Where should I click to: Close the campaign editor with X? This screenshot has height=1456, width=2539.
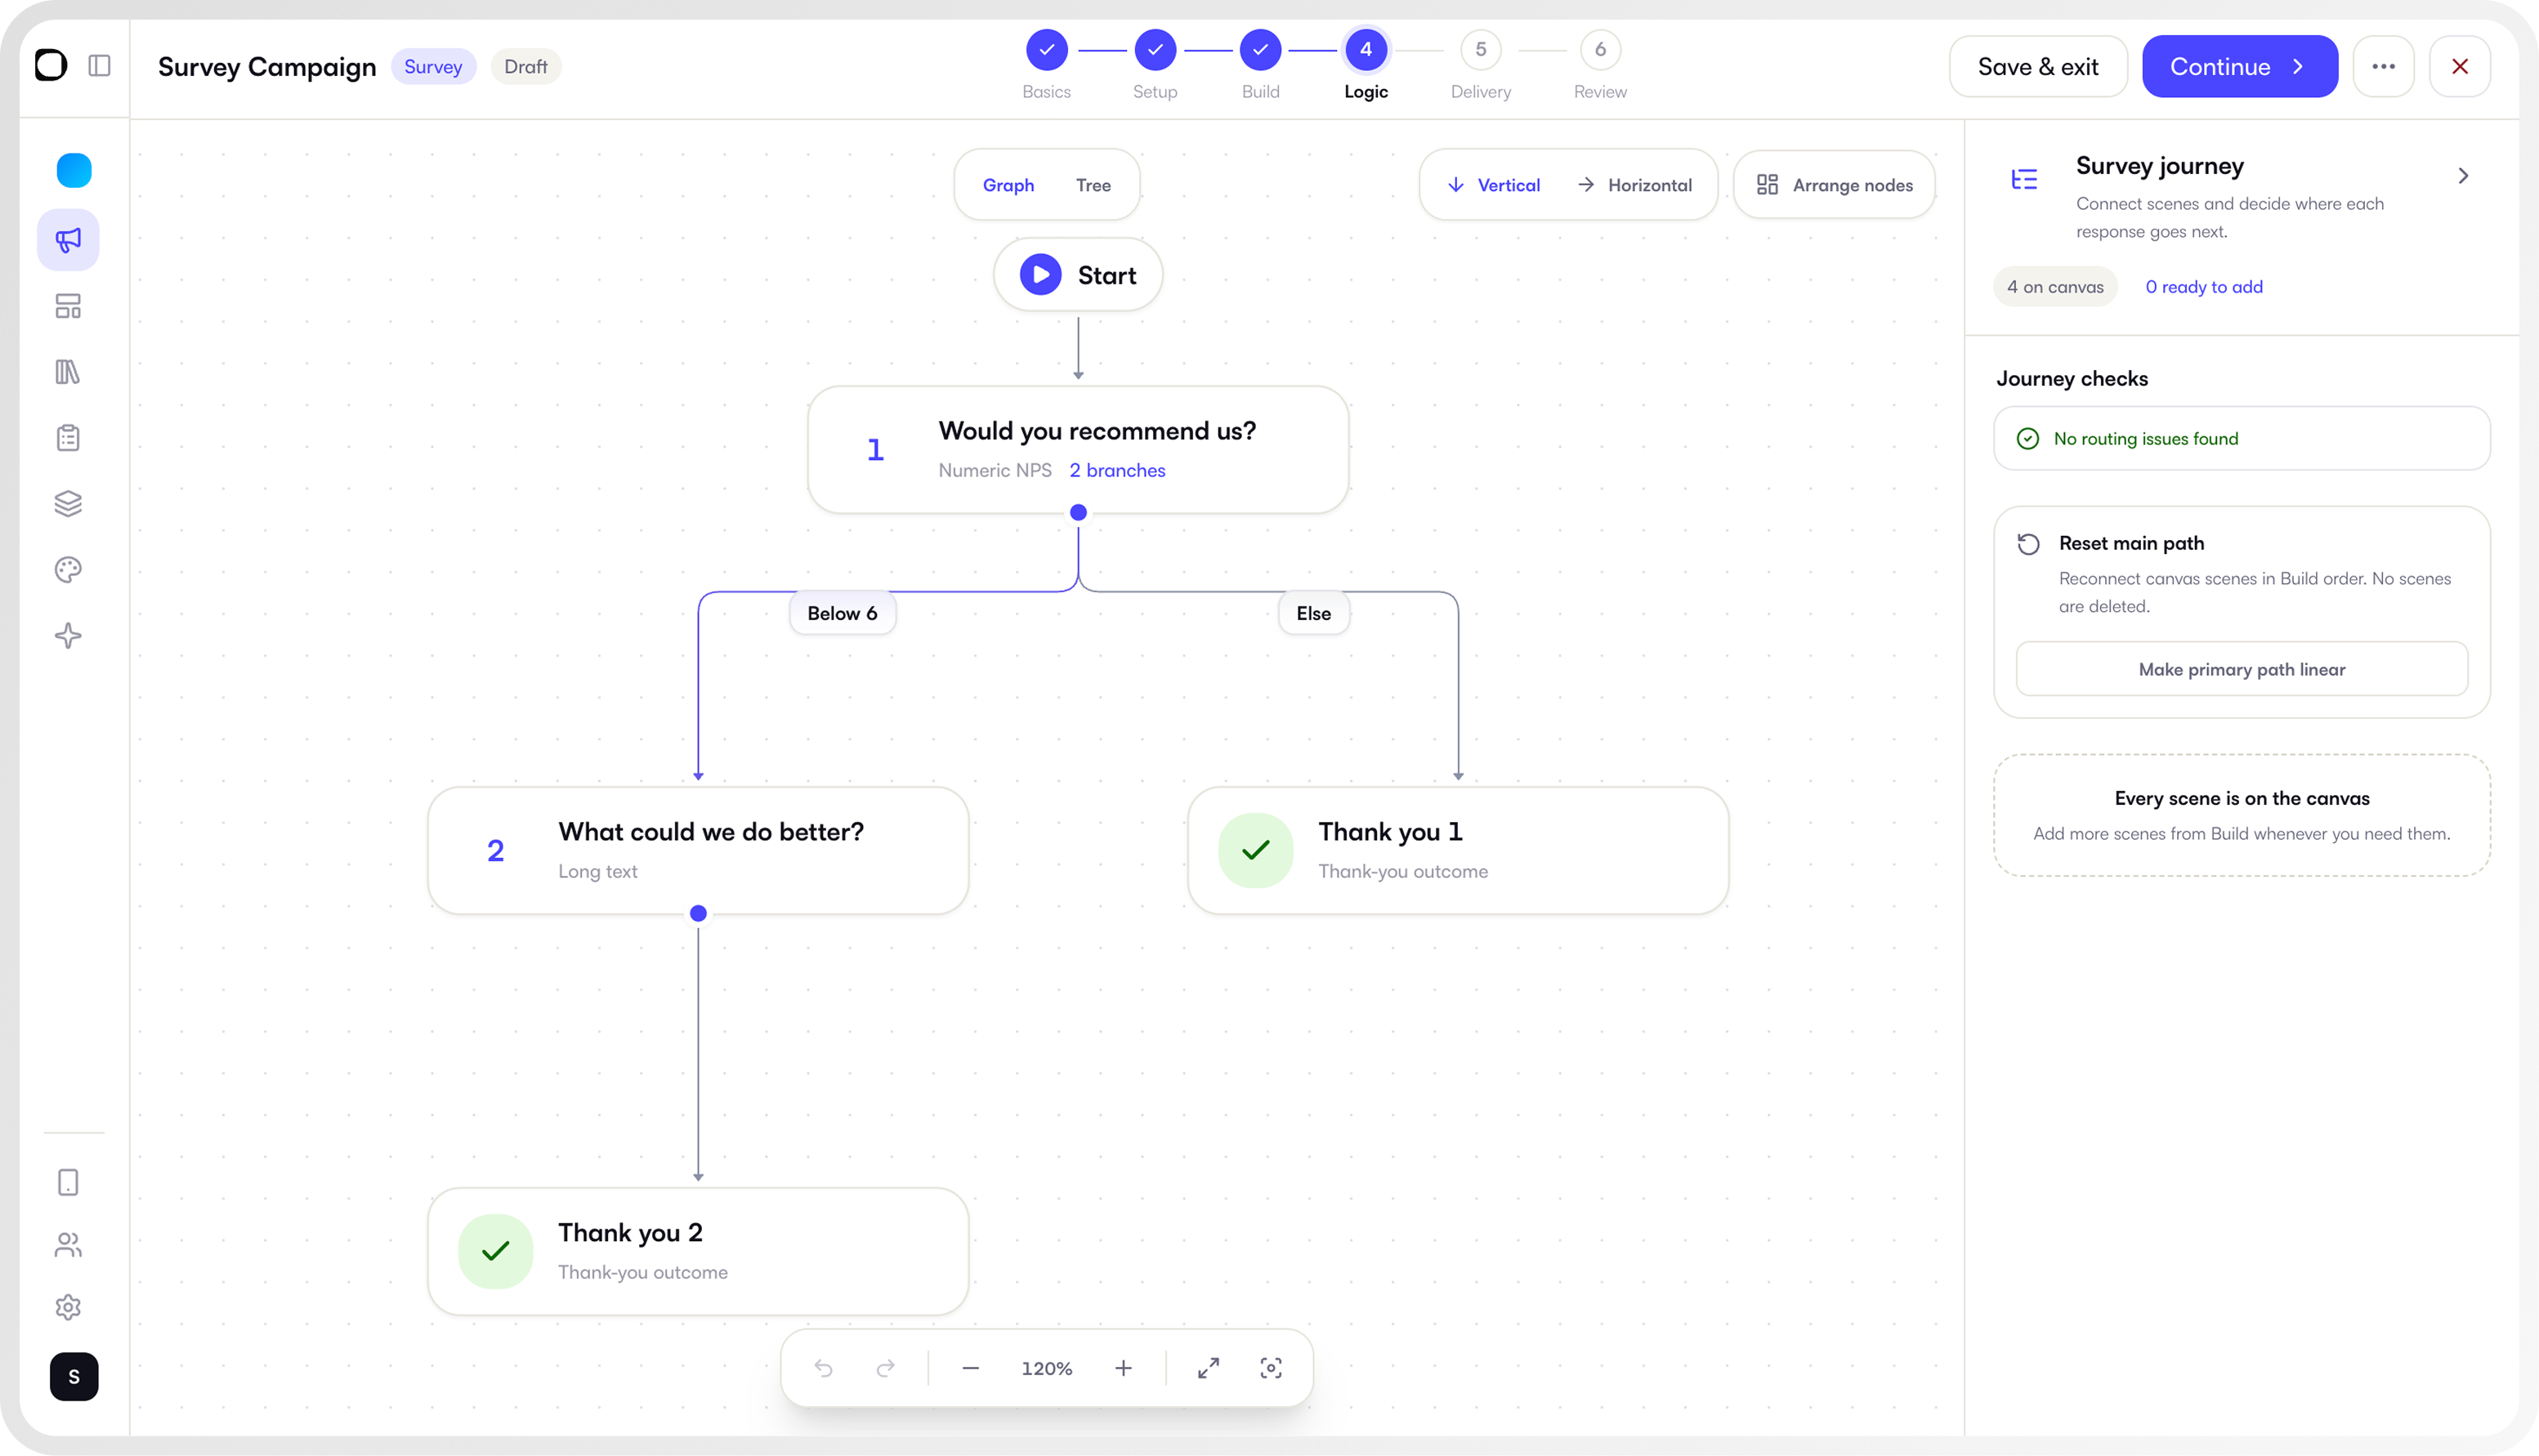(2460, 66)
